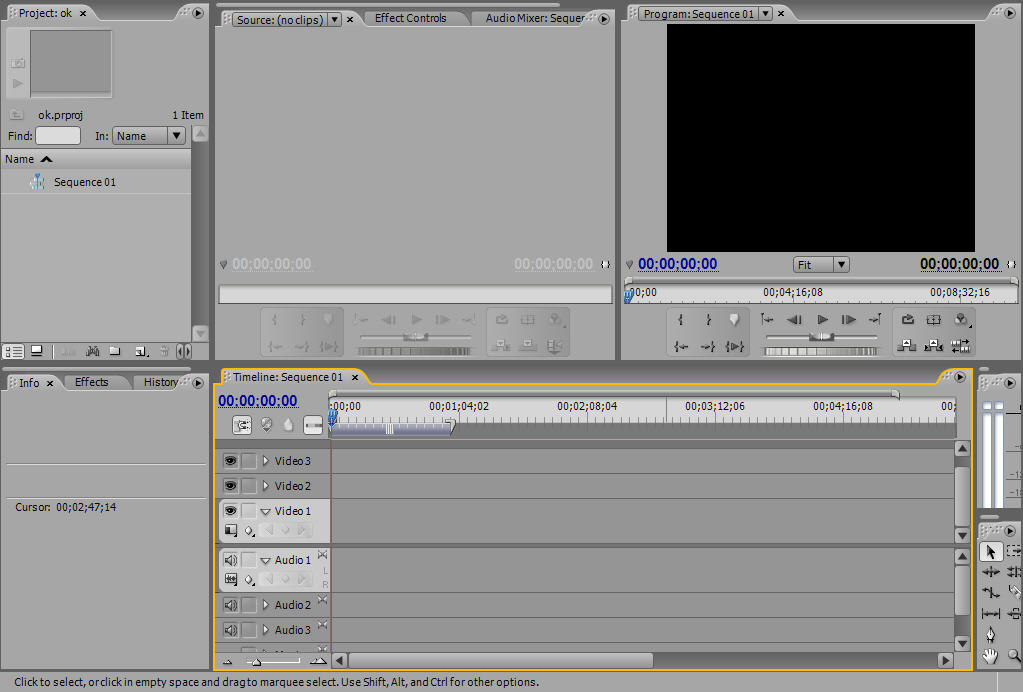Select Sequence 01 in the Project panel
Viewport: 1023px width, 692px height.
[x=84, y=182]
